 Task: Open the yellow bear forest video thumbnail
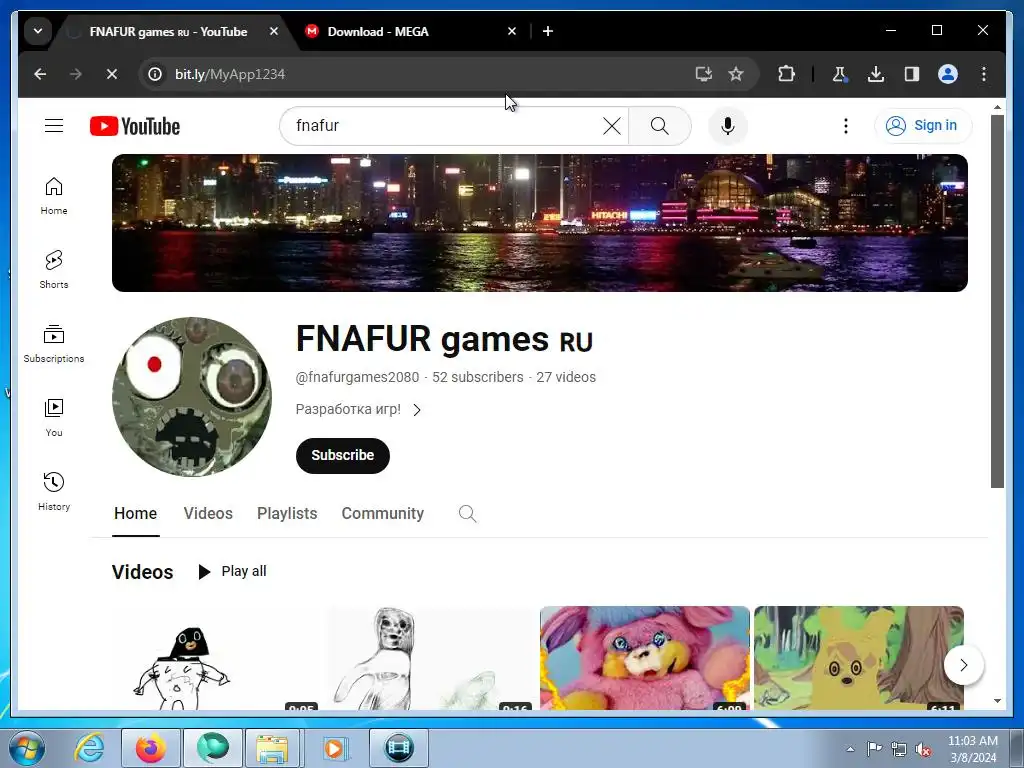click(859, 658)
